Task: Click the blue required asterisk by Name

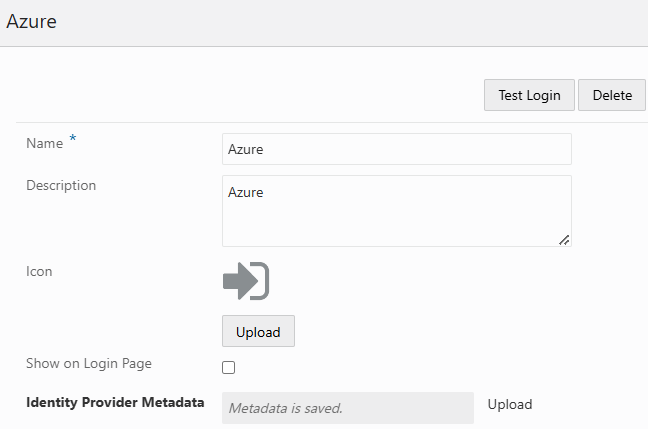Action: pos(72,140)
